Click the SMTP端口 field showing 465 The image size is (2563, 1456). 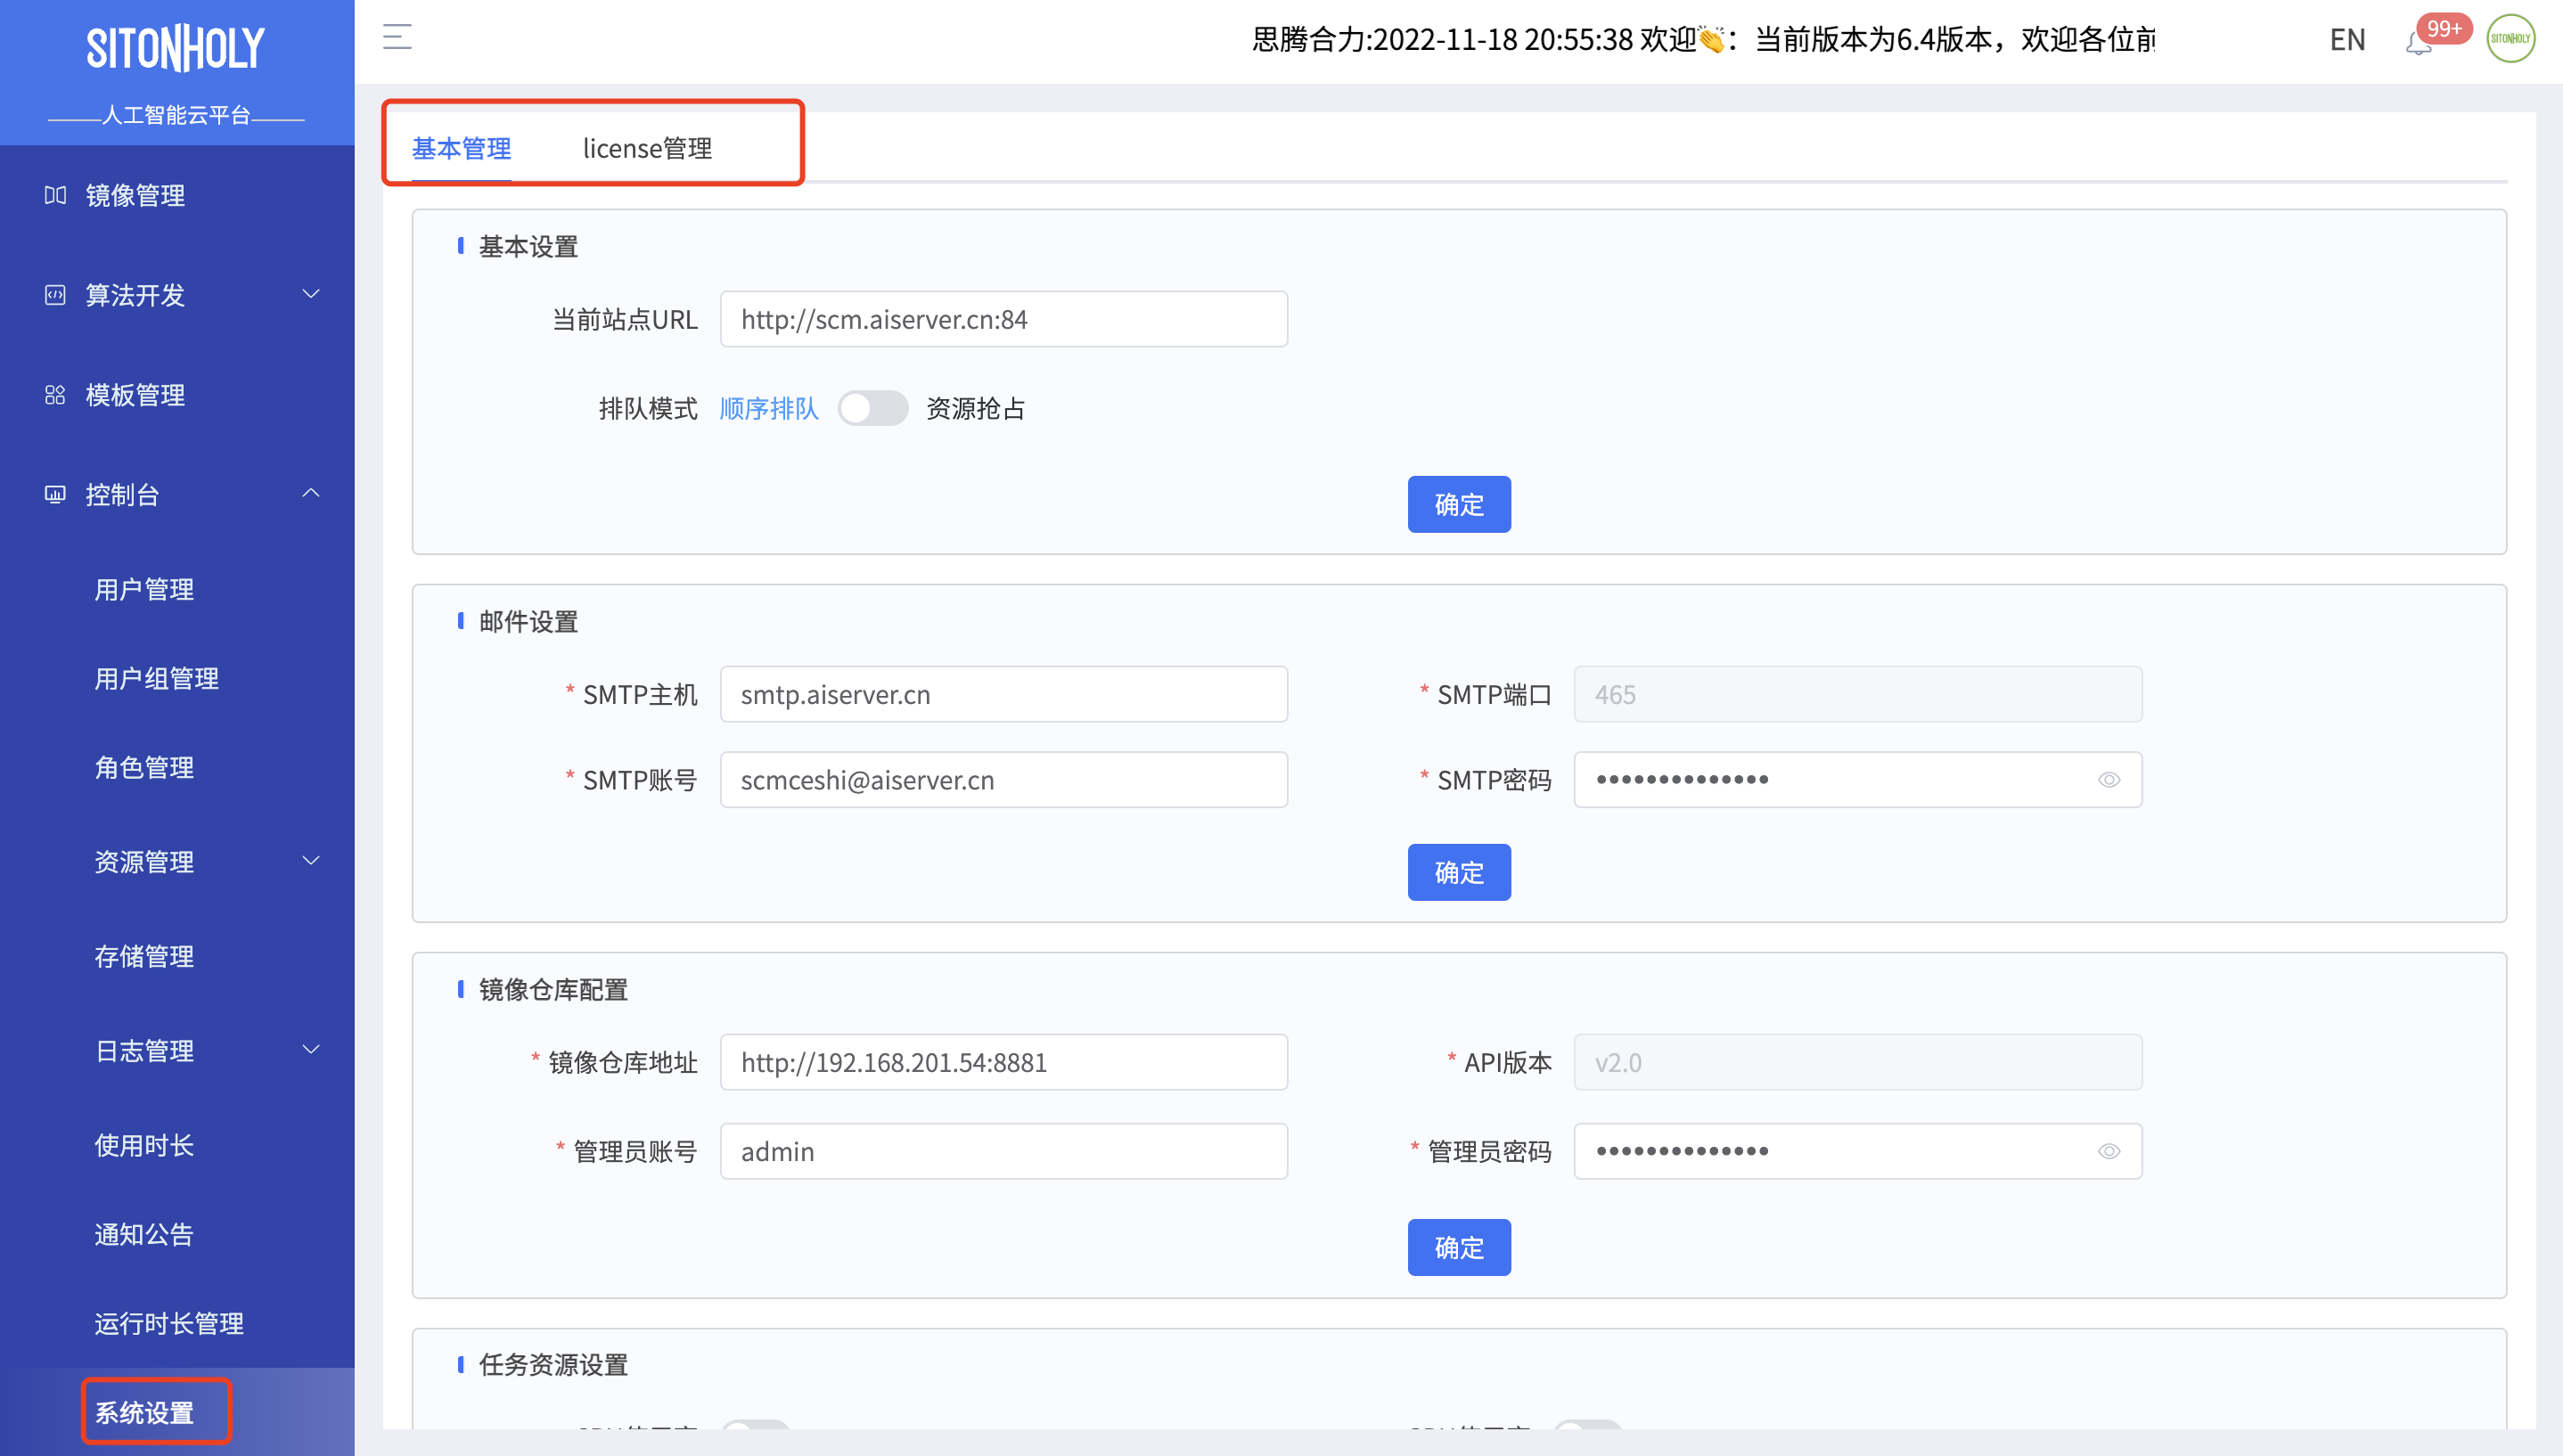(1858, 695)
